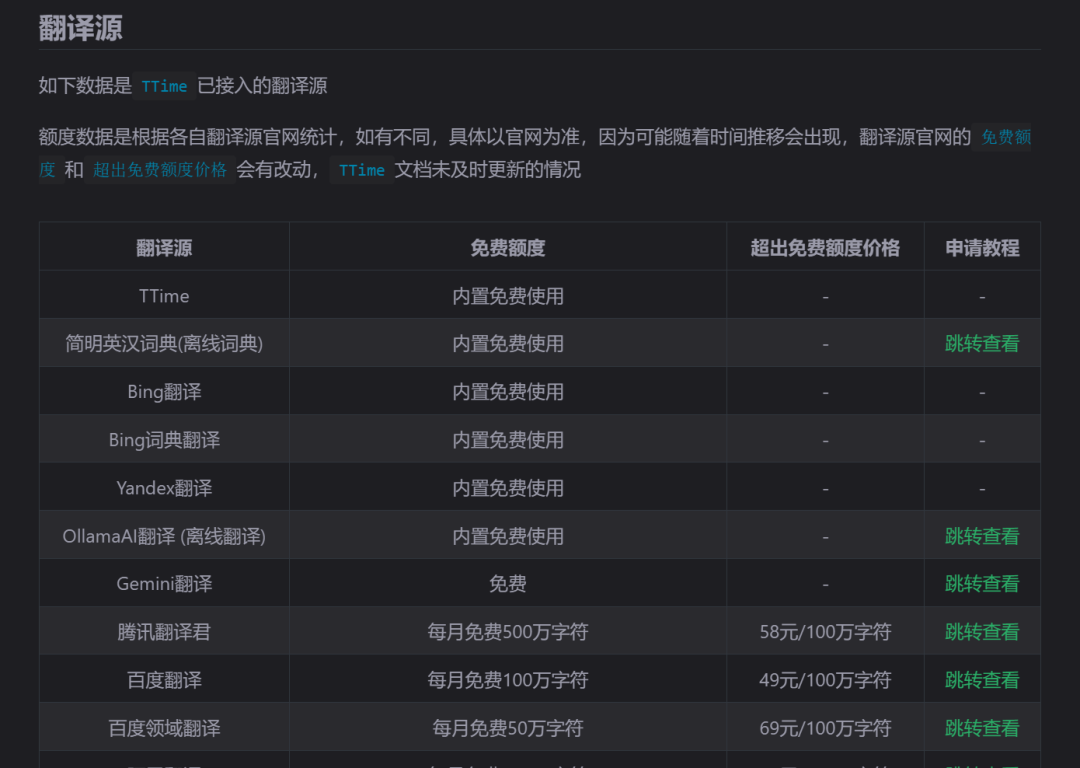Click the TTime code badge in second paragraph

click(x=360, y=170)
